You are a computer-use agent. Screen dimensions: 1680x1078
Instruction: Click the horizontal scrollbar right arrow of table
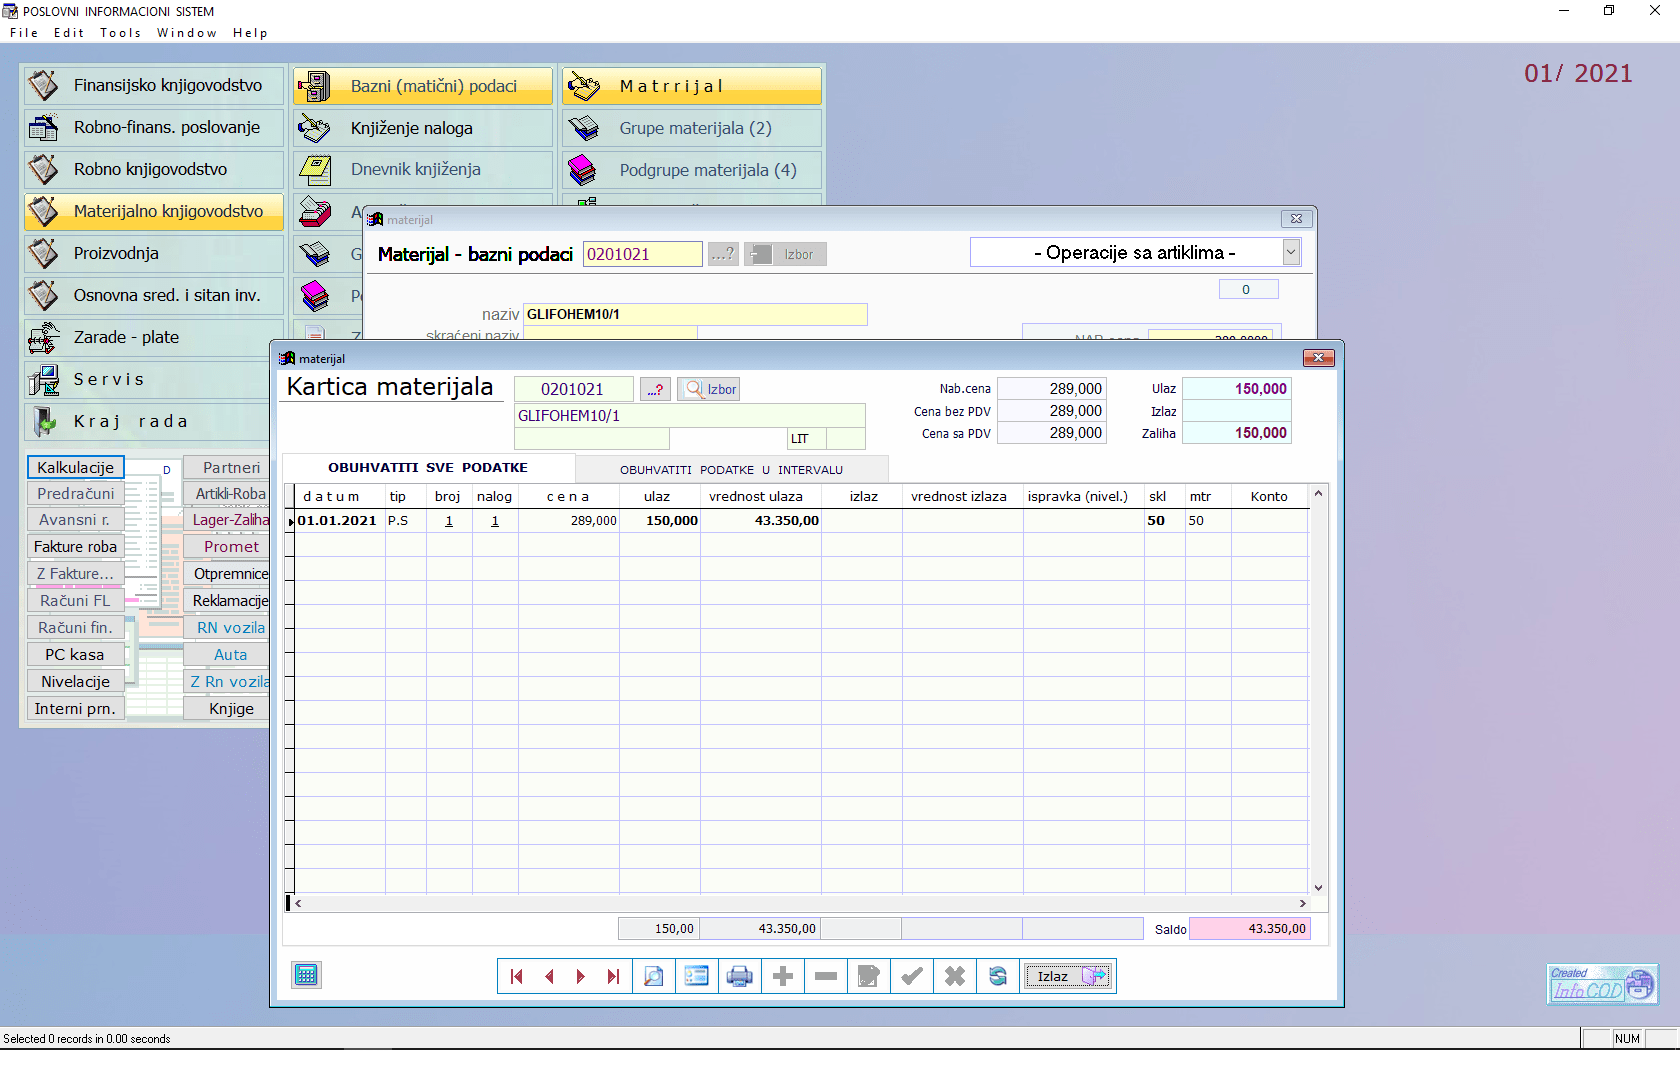[x=1302, y=903]
